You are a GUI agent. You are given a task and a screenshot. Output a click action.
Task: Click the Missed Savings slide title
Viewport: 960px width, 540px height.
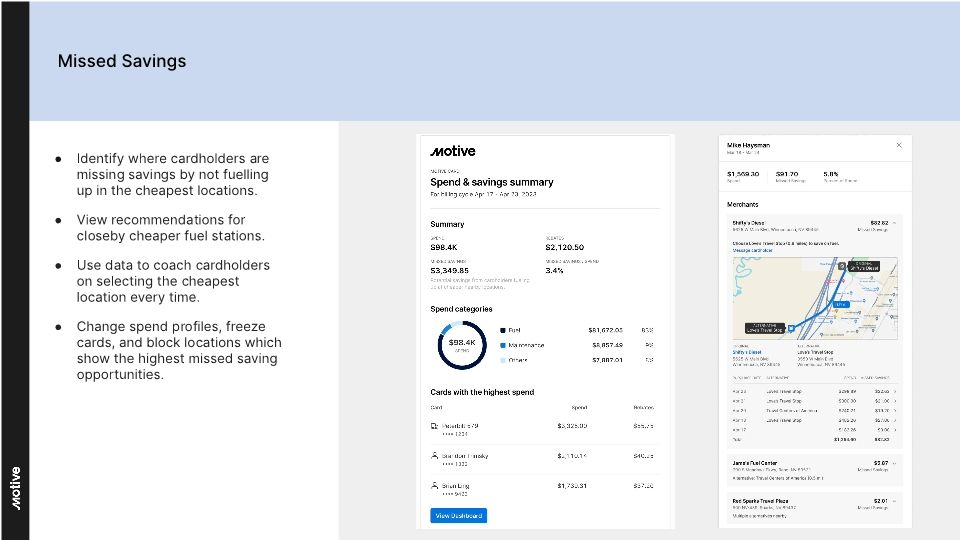tap(122, 61)
